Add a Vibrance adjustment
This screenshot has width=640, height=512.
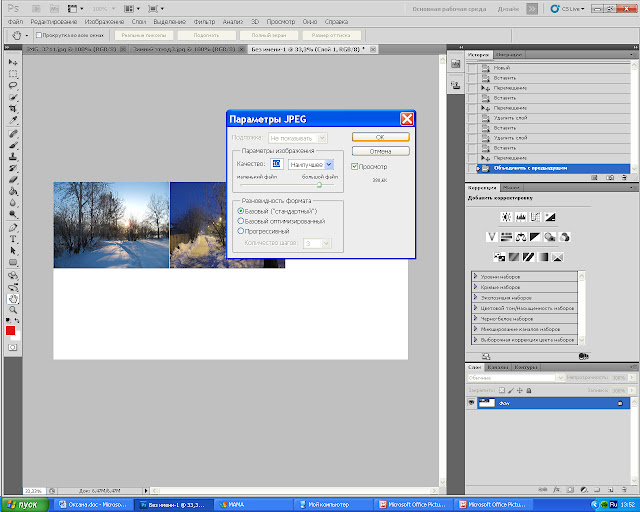click(492, 237)
